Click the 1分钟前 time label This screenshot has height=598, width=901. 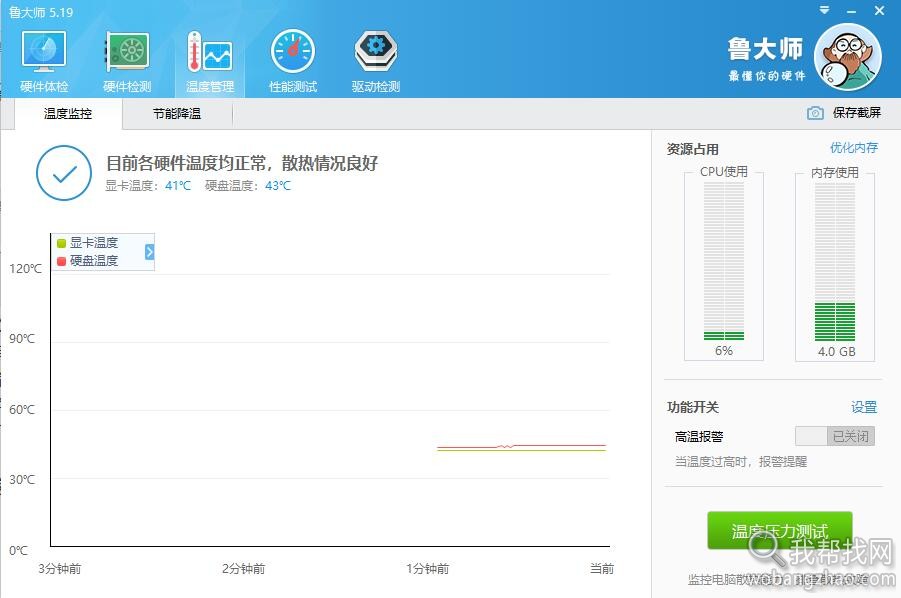[428, 569]
